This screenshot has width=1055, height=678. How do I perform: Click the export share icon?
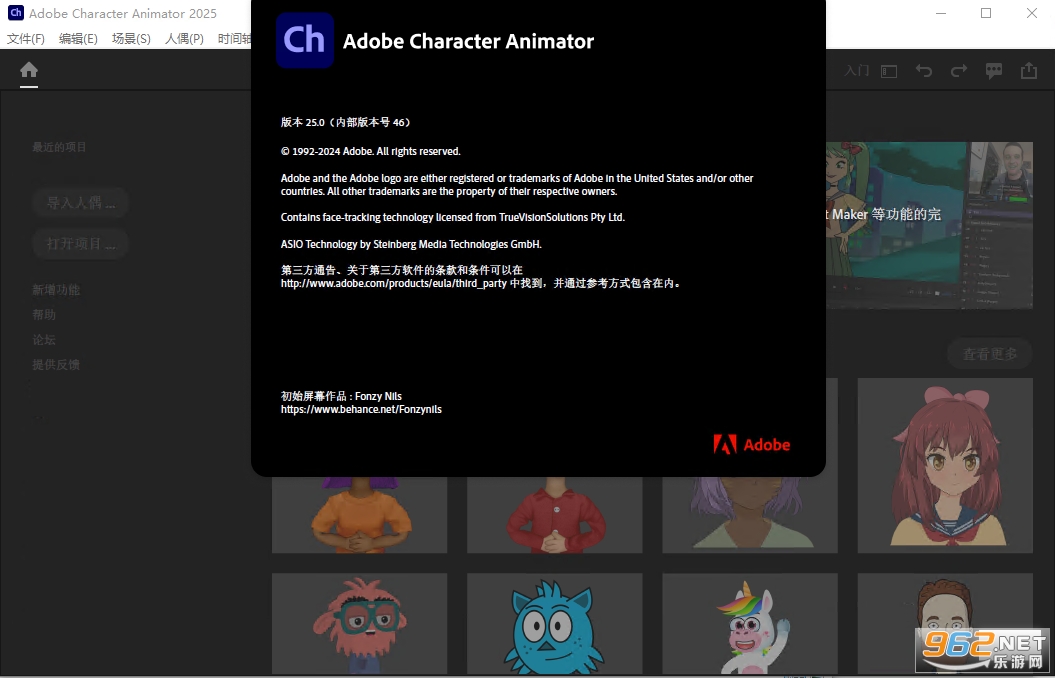[x=1029, y=71]
